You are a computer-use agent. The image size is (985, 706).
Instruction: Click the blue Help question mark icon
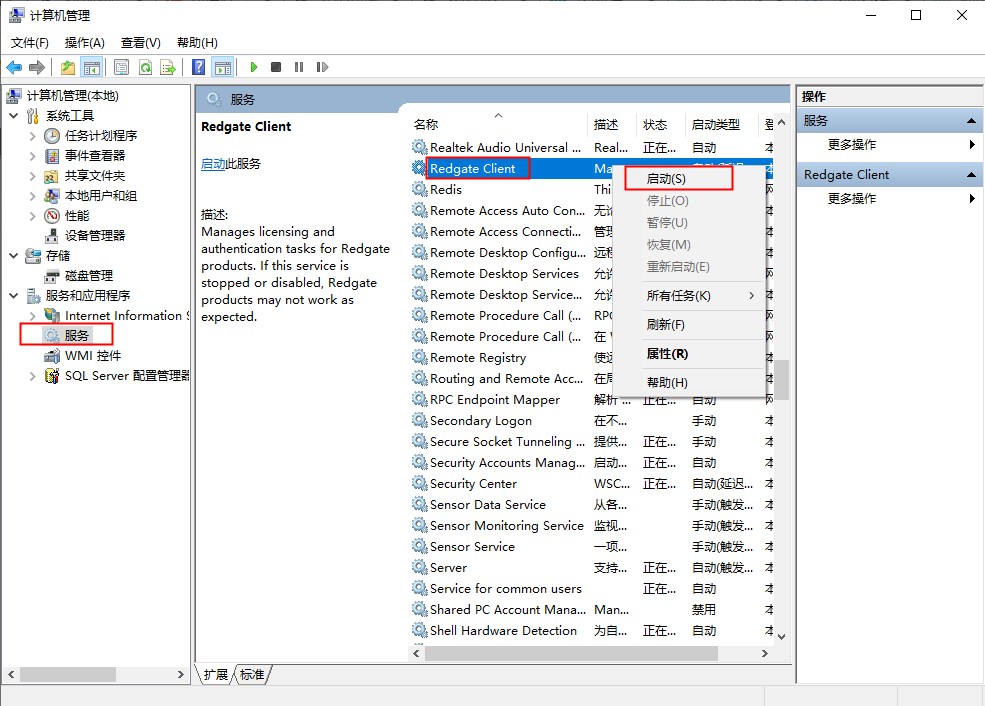199,67
